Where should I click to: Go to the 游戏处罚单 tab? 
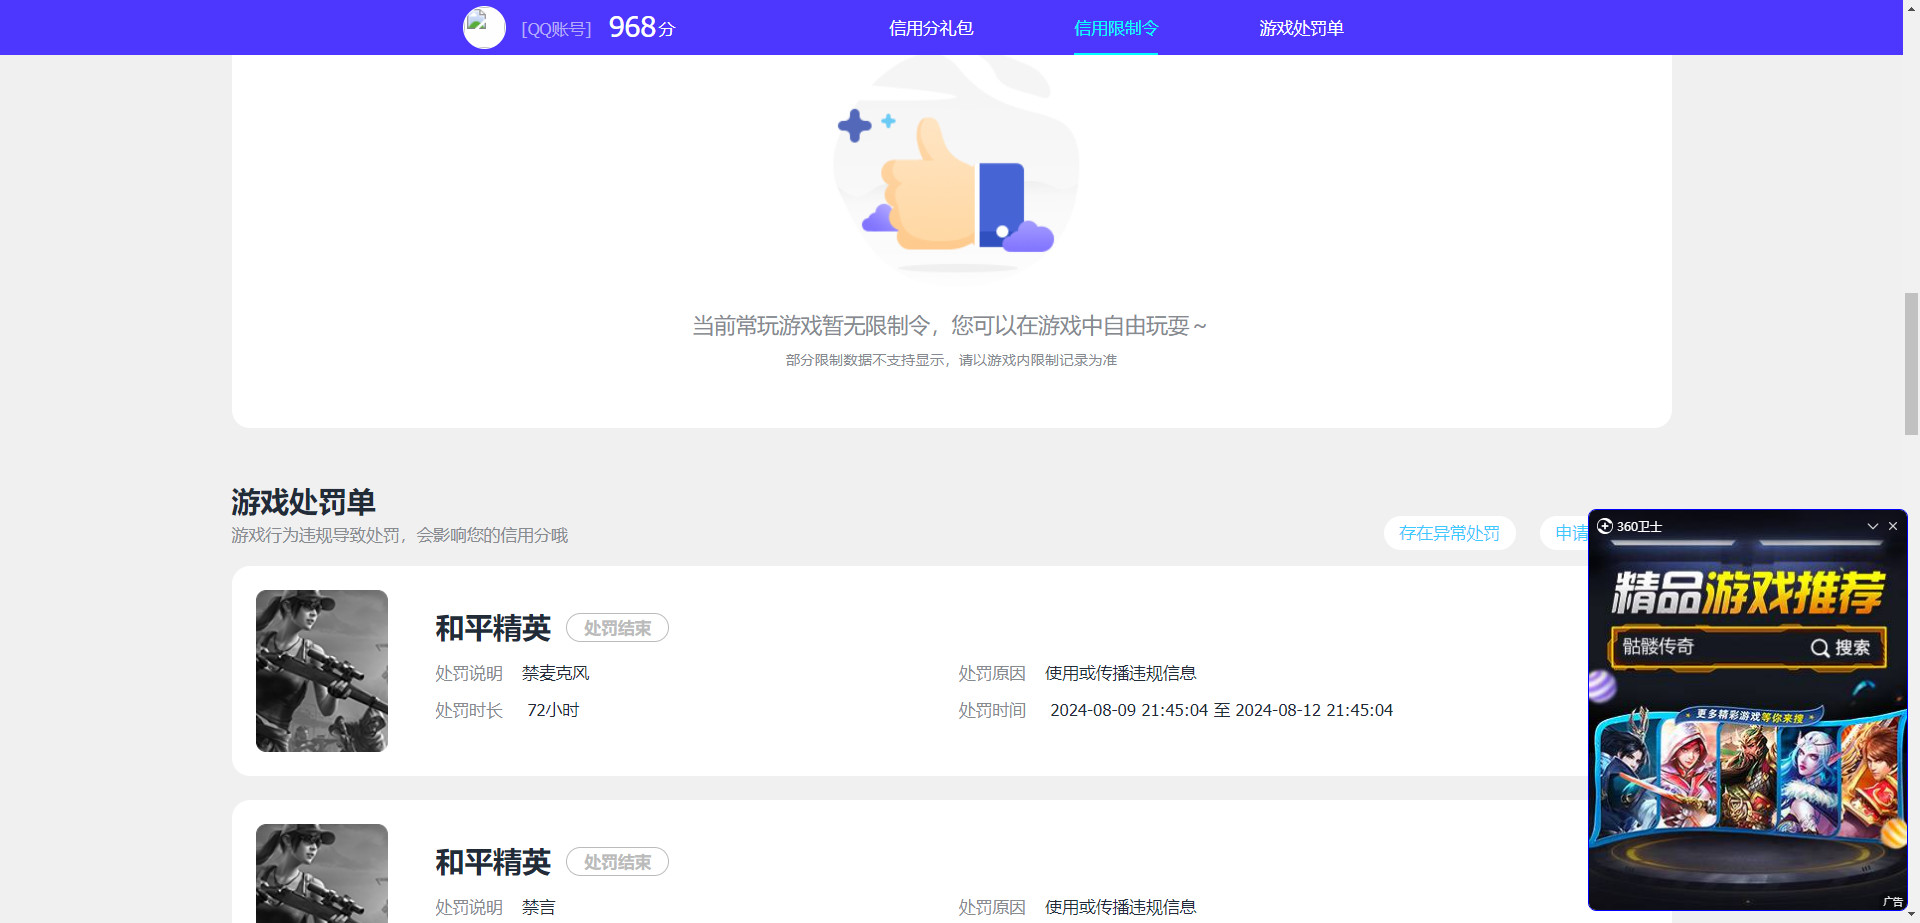(1301, 28)
